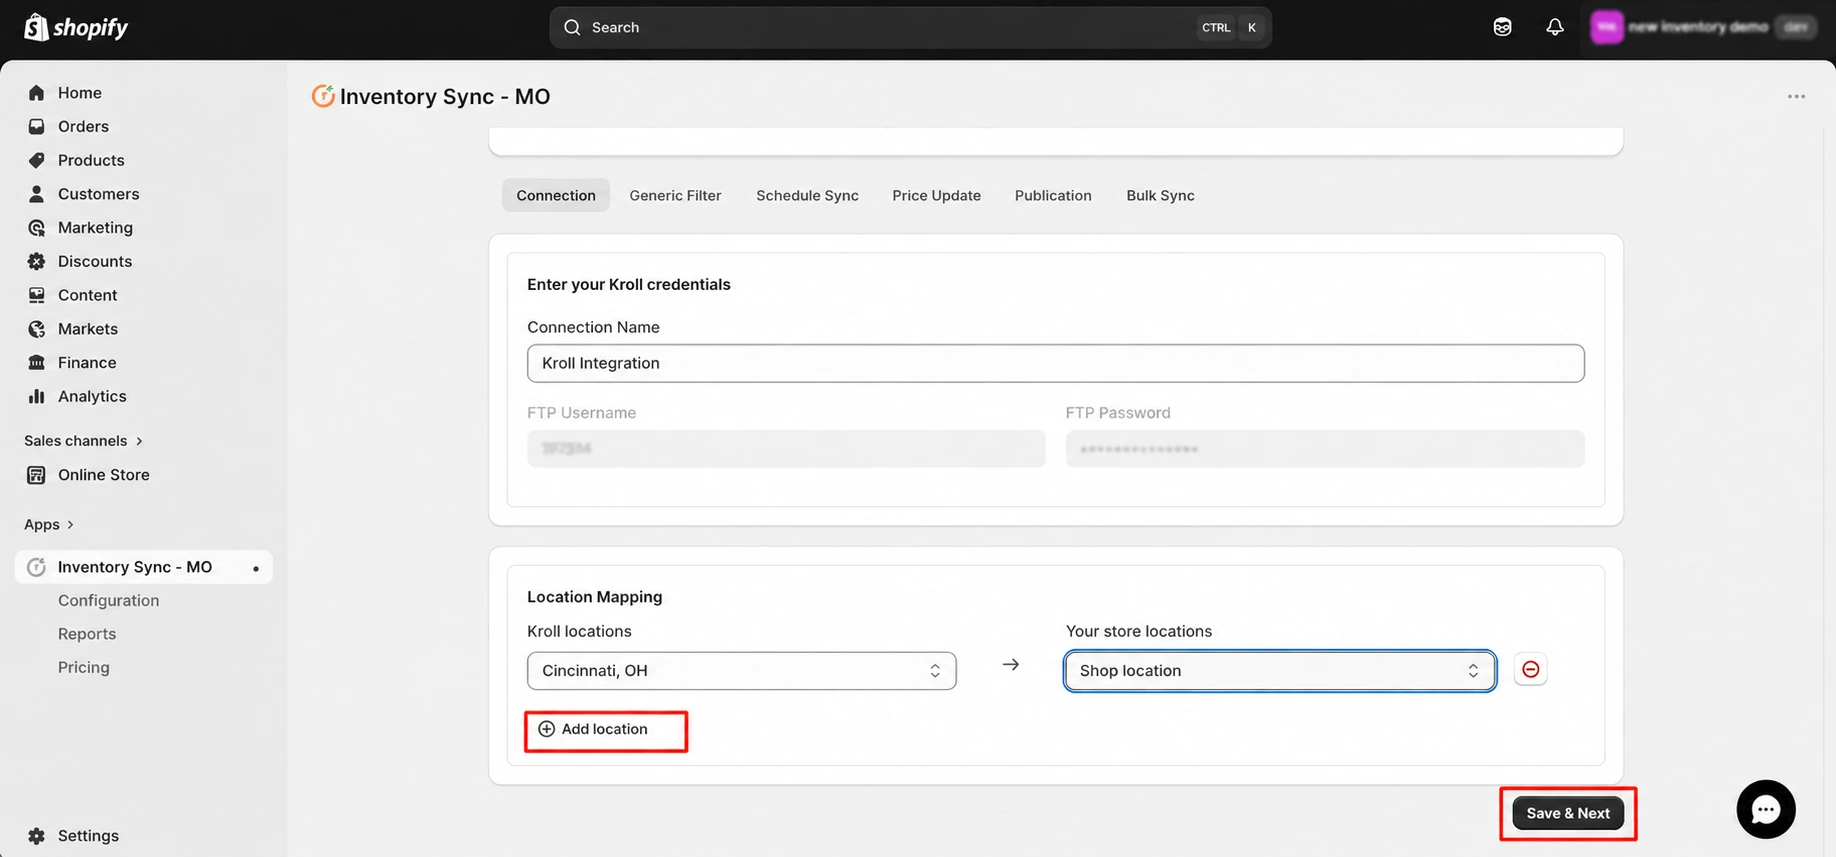Click the top Search bar
Viewport: 1836px width, 857px height.
[x=910, y=27]
